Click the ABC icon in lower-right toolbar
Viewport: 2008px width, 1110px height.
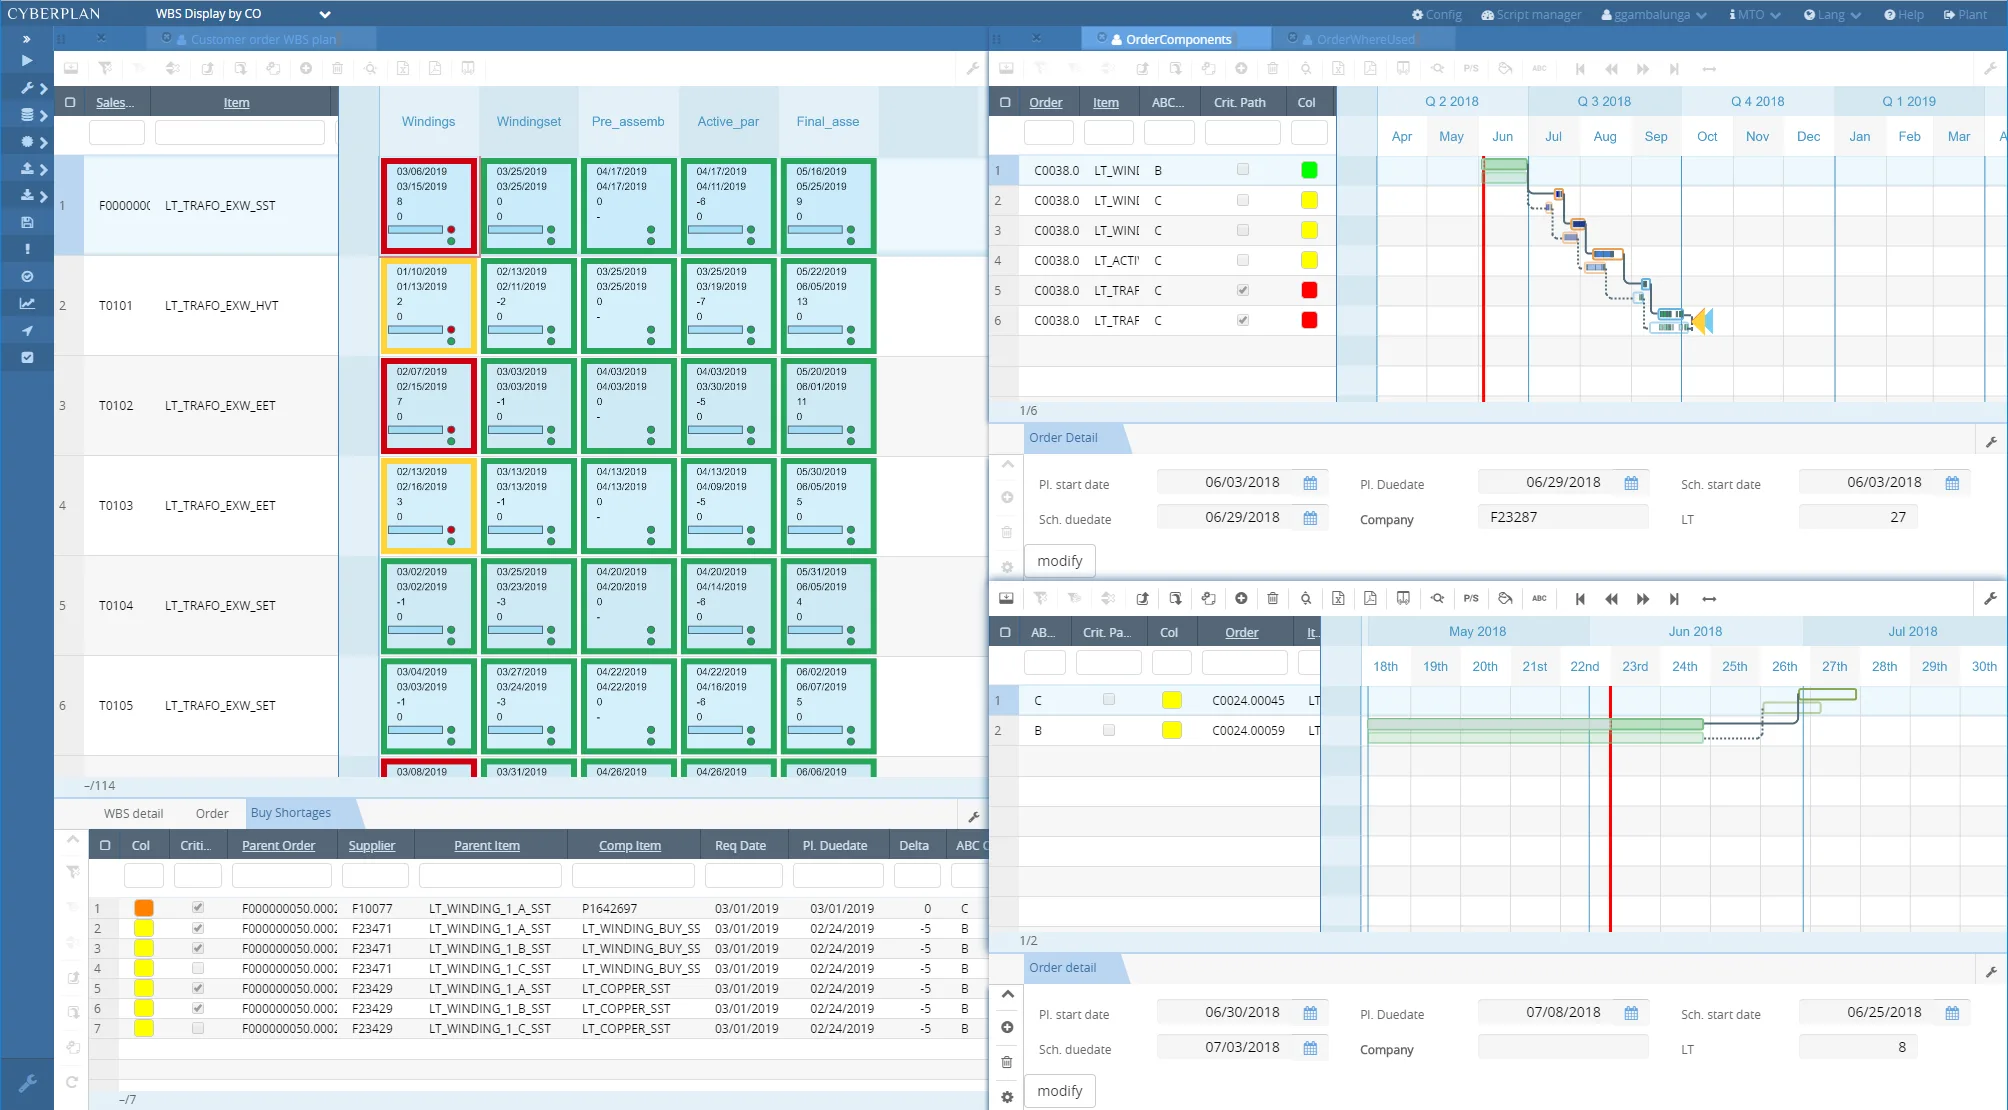1539,599
